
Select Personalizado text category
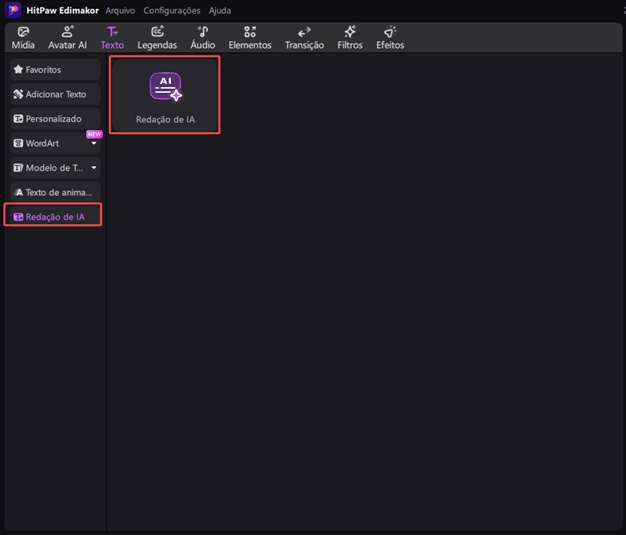tap(53, 119)
